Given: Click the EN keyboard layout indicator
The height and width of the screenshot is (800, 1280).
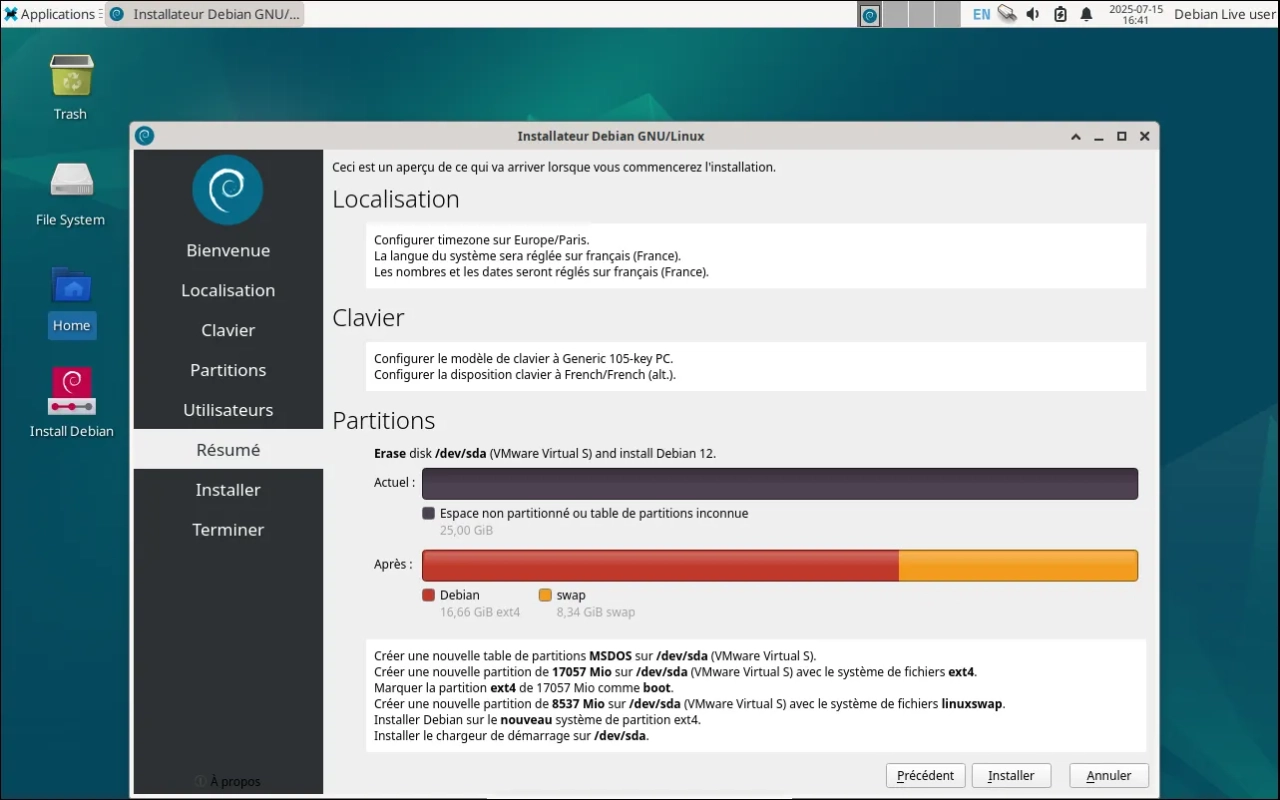Looking at the screenshot, I should coord(981,14).
